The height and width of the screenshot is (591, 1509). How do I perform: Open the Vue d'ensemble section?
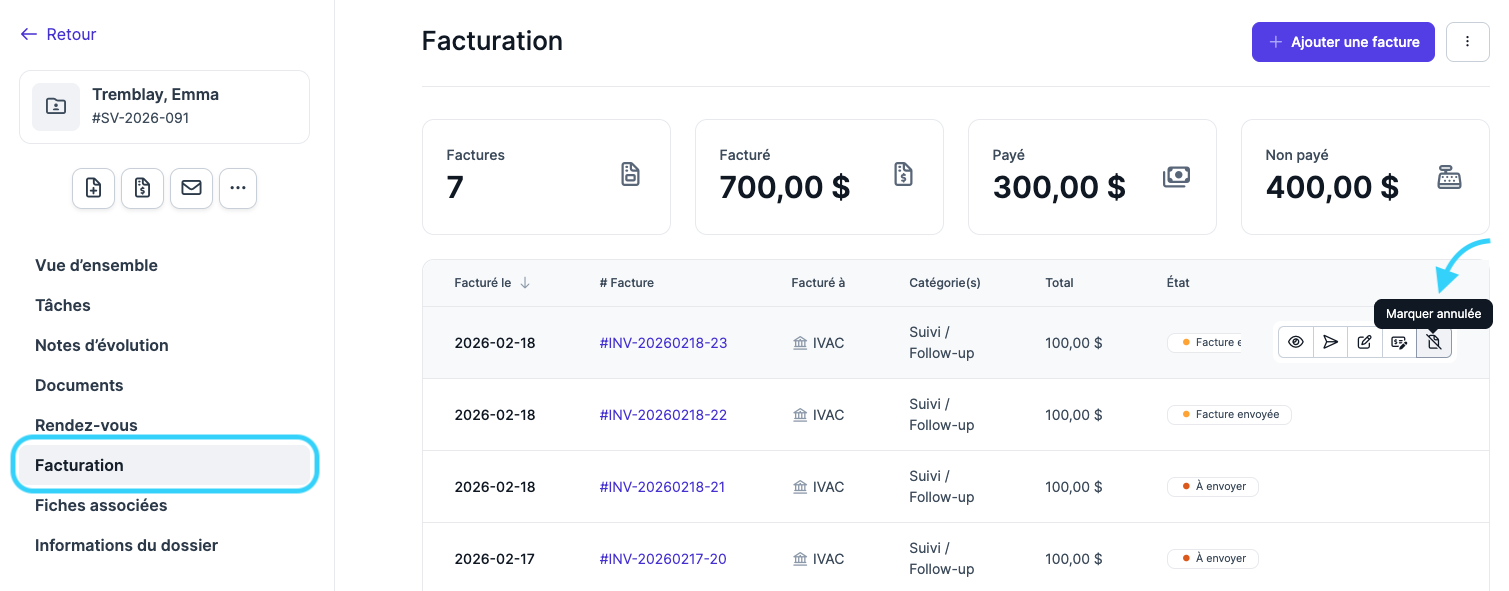point(96,265)
